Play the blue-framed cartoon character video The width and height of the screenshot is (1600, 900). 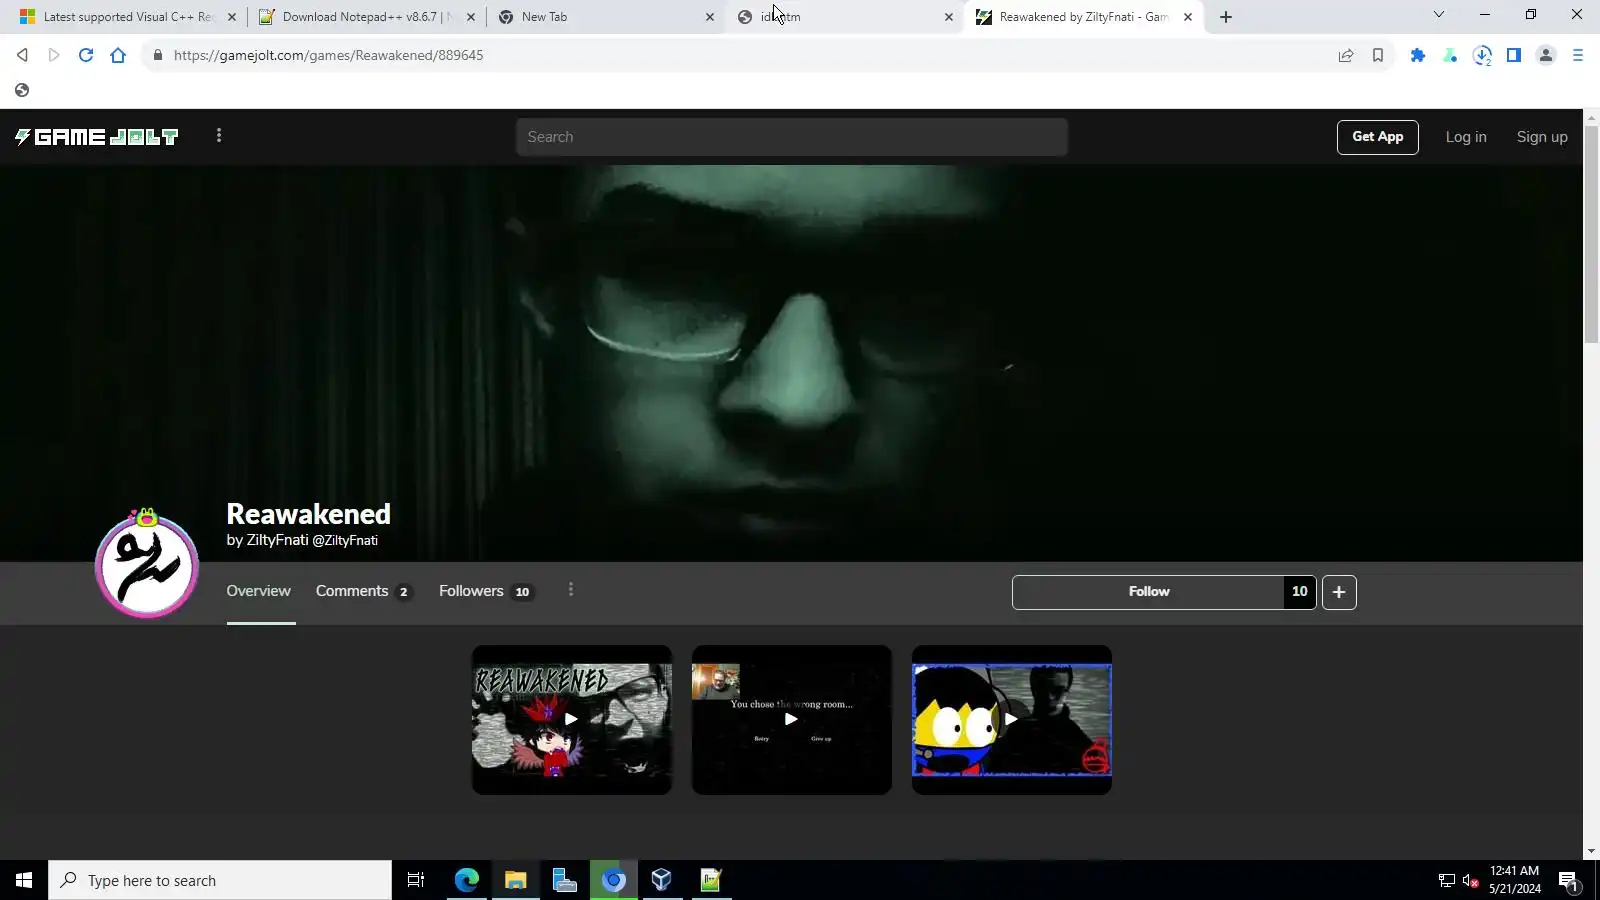point(1012,720)
